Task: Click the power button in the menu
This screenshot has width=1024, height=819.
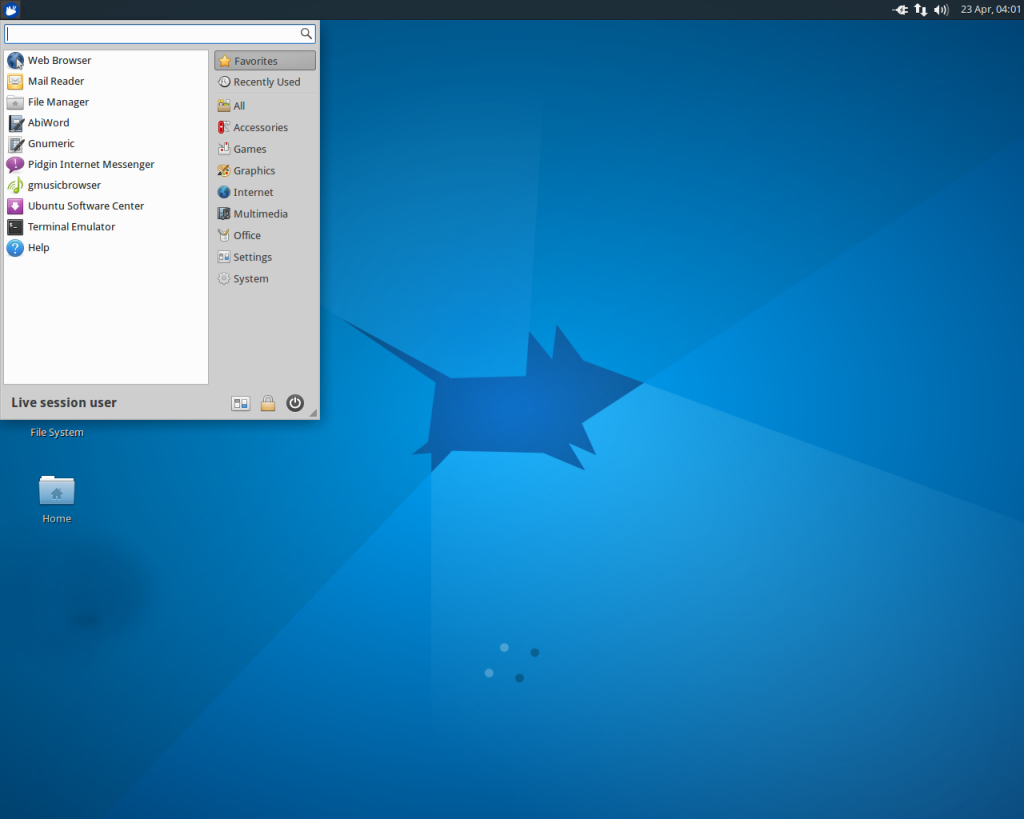Action: (295, 403)
